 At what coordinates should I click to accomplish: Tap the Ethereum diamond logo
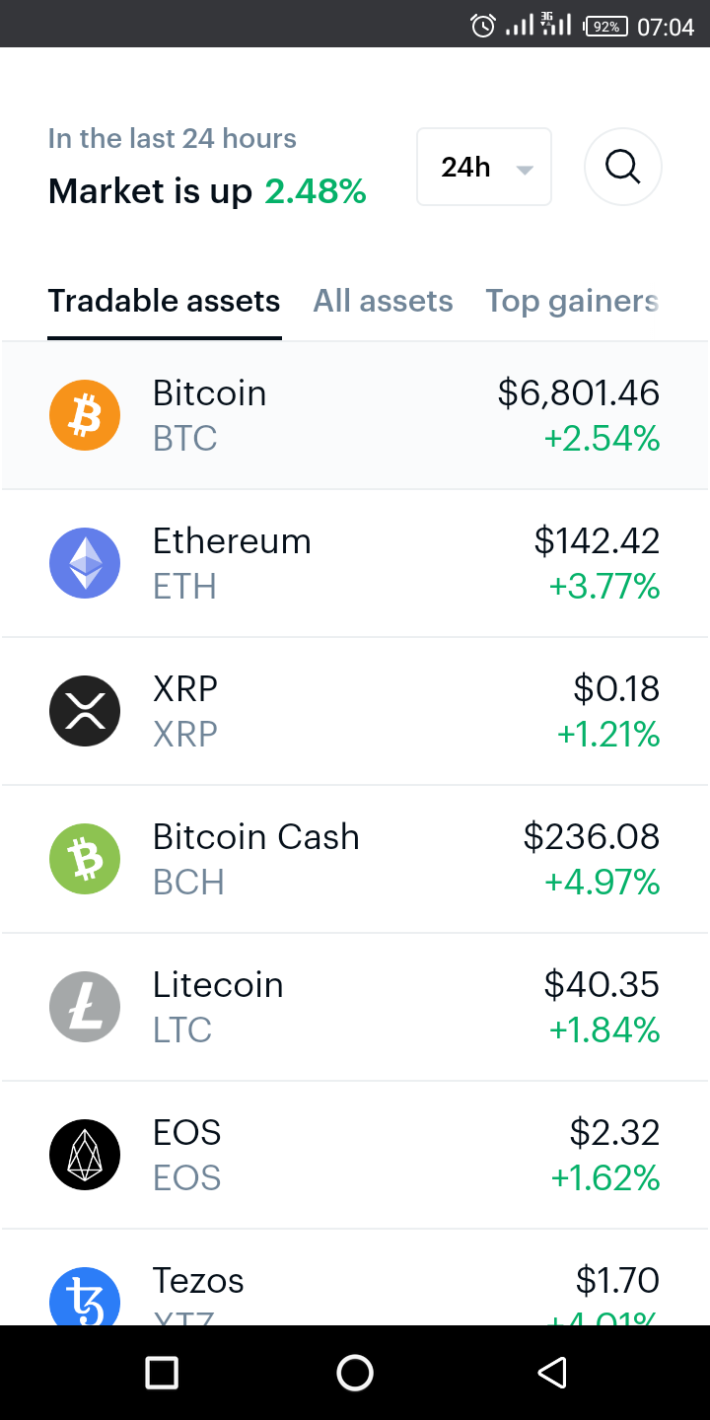(85, 563)
